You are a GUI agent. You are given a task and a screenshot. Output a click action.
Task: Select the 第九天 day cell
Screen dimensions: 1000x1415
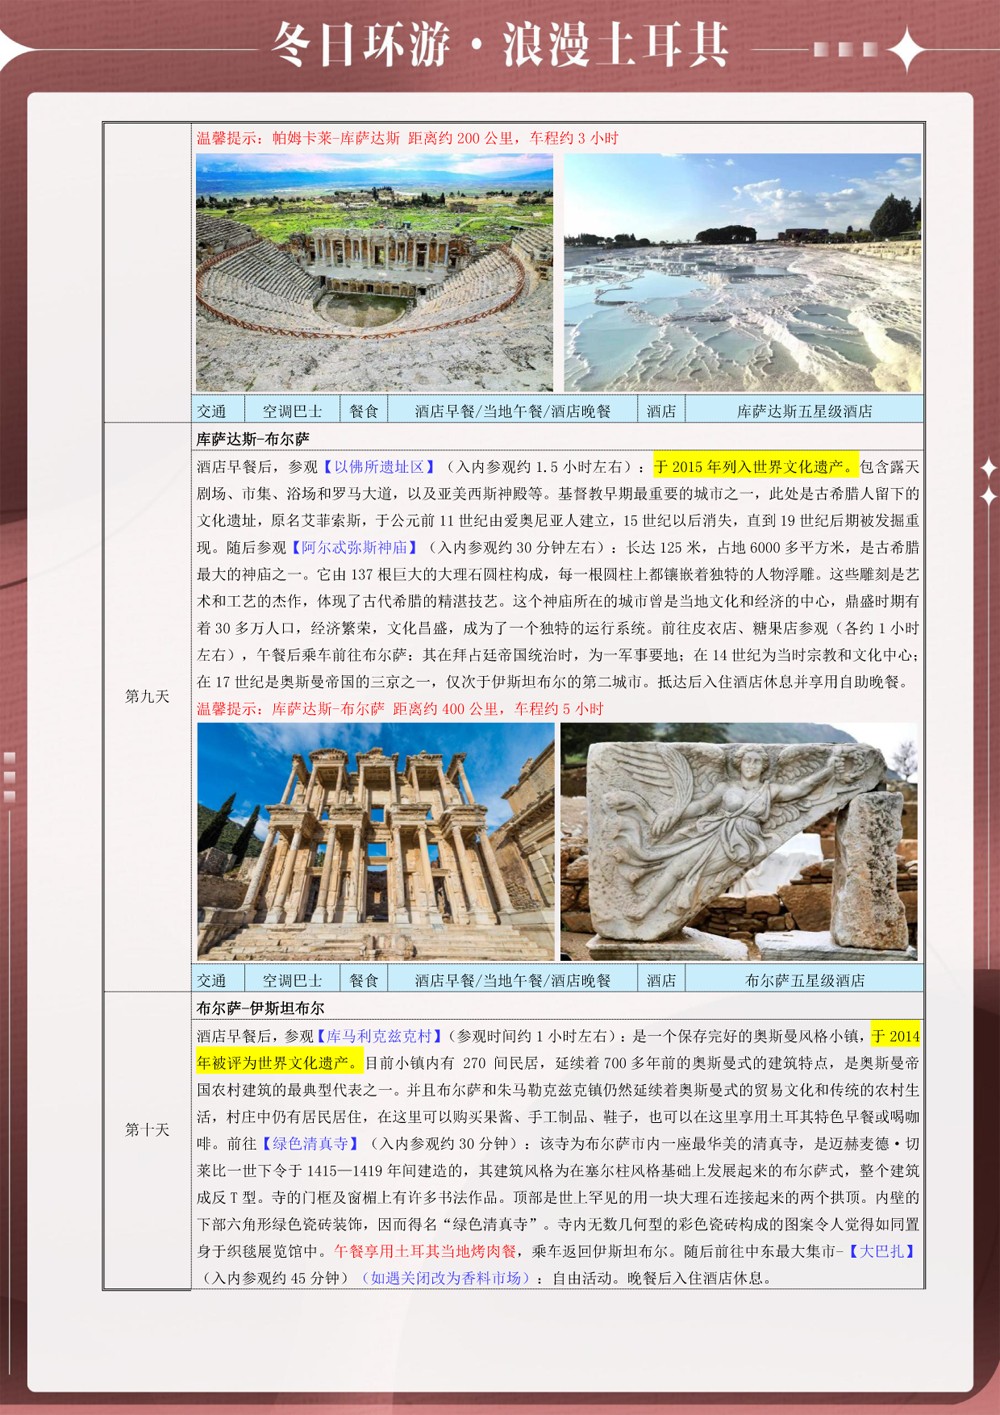click(x=147, y=696)
